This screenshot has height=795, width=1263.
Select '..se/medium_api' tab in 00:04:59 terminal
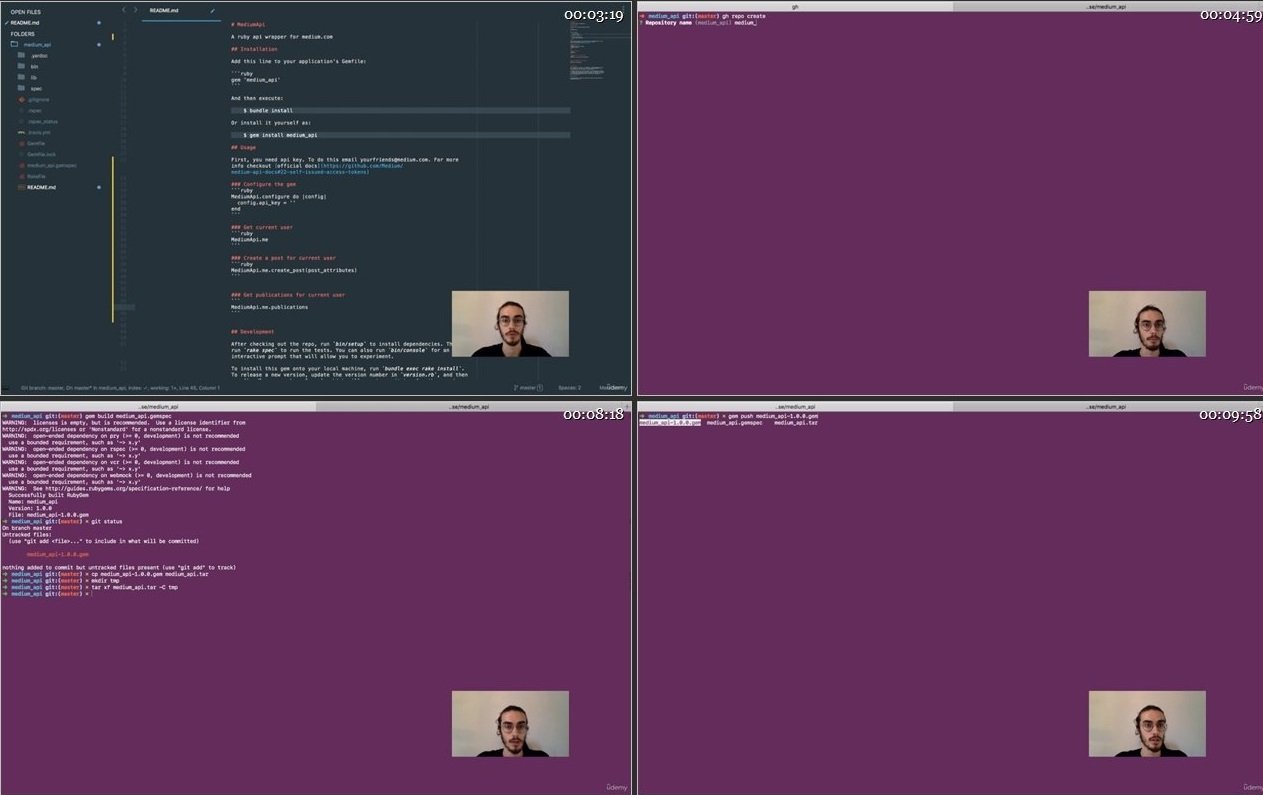click(1108, 6)
